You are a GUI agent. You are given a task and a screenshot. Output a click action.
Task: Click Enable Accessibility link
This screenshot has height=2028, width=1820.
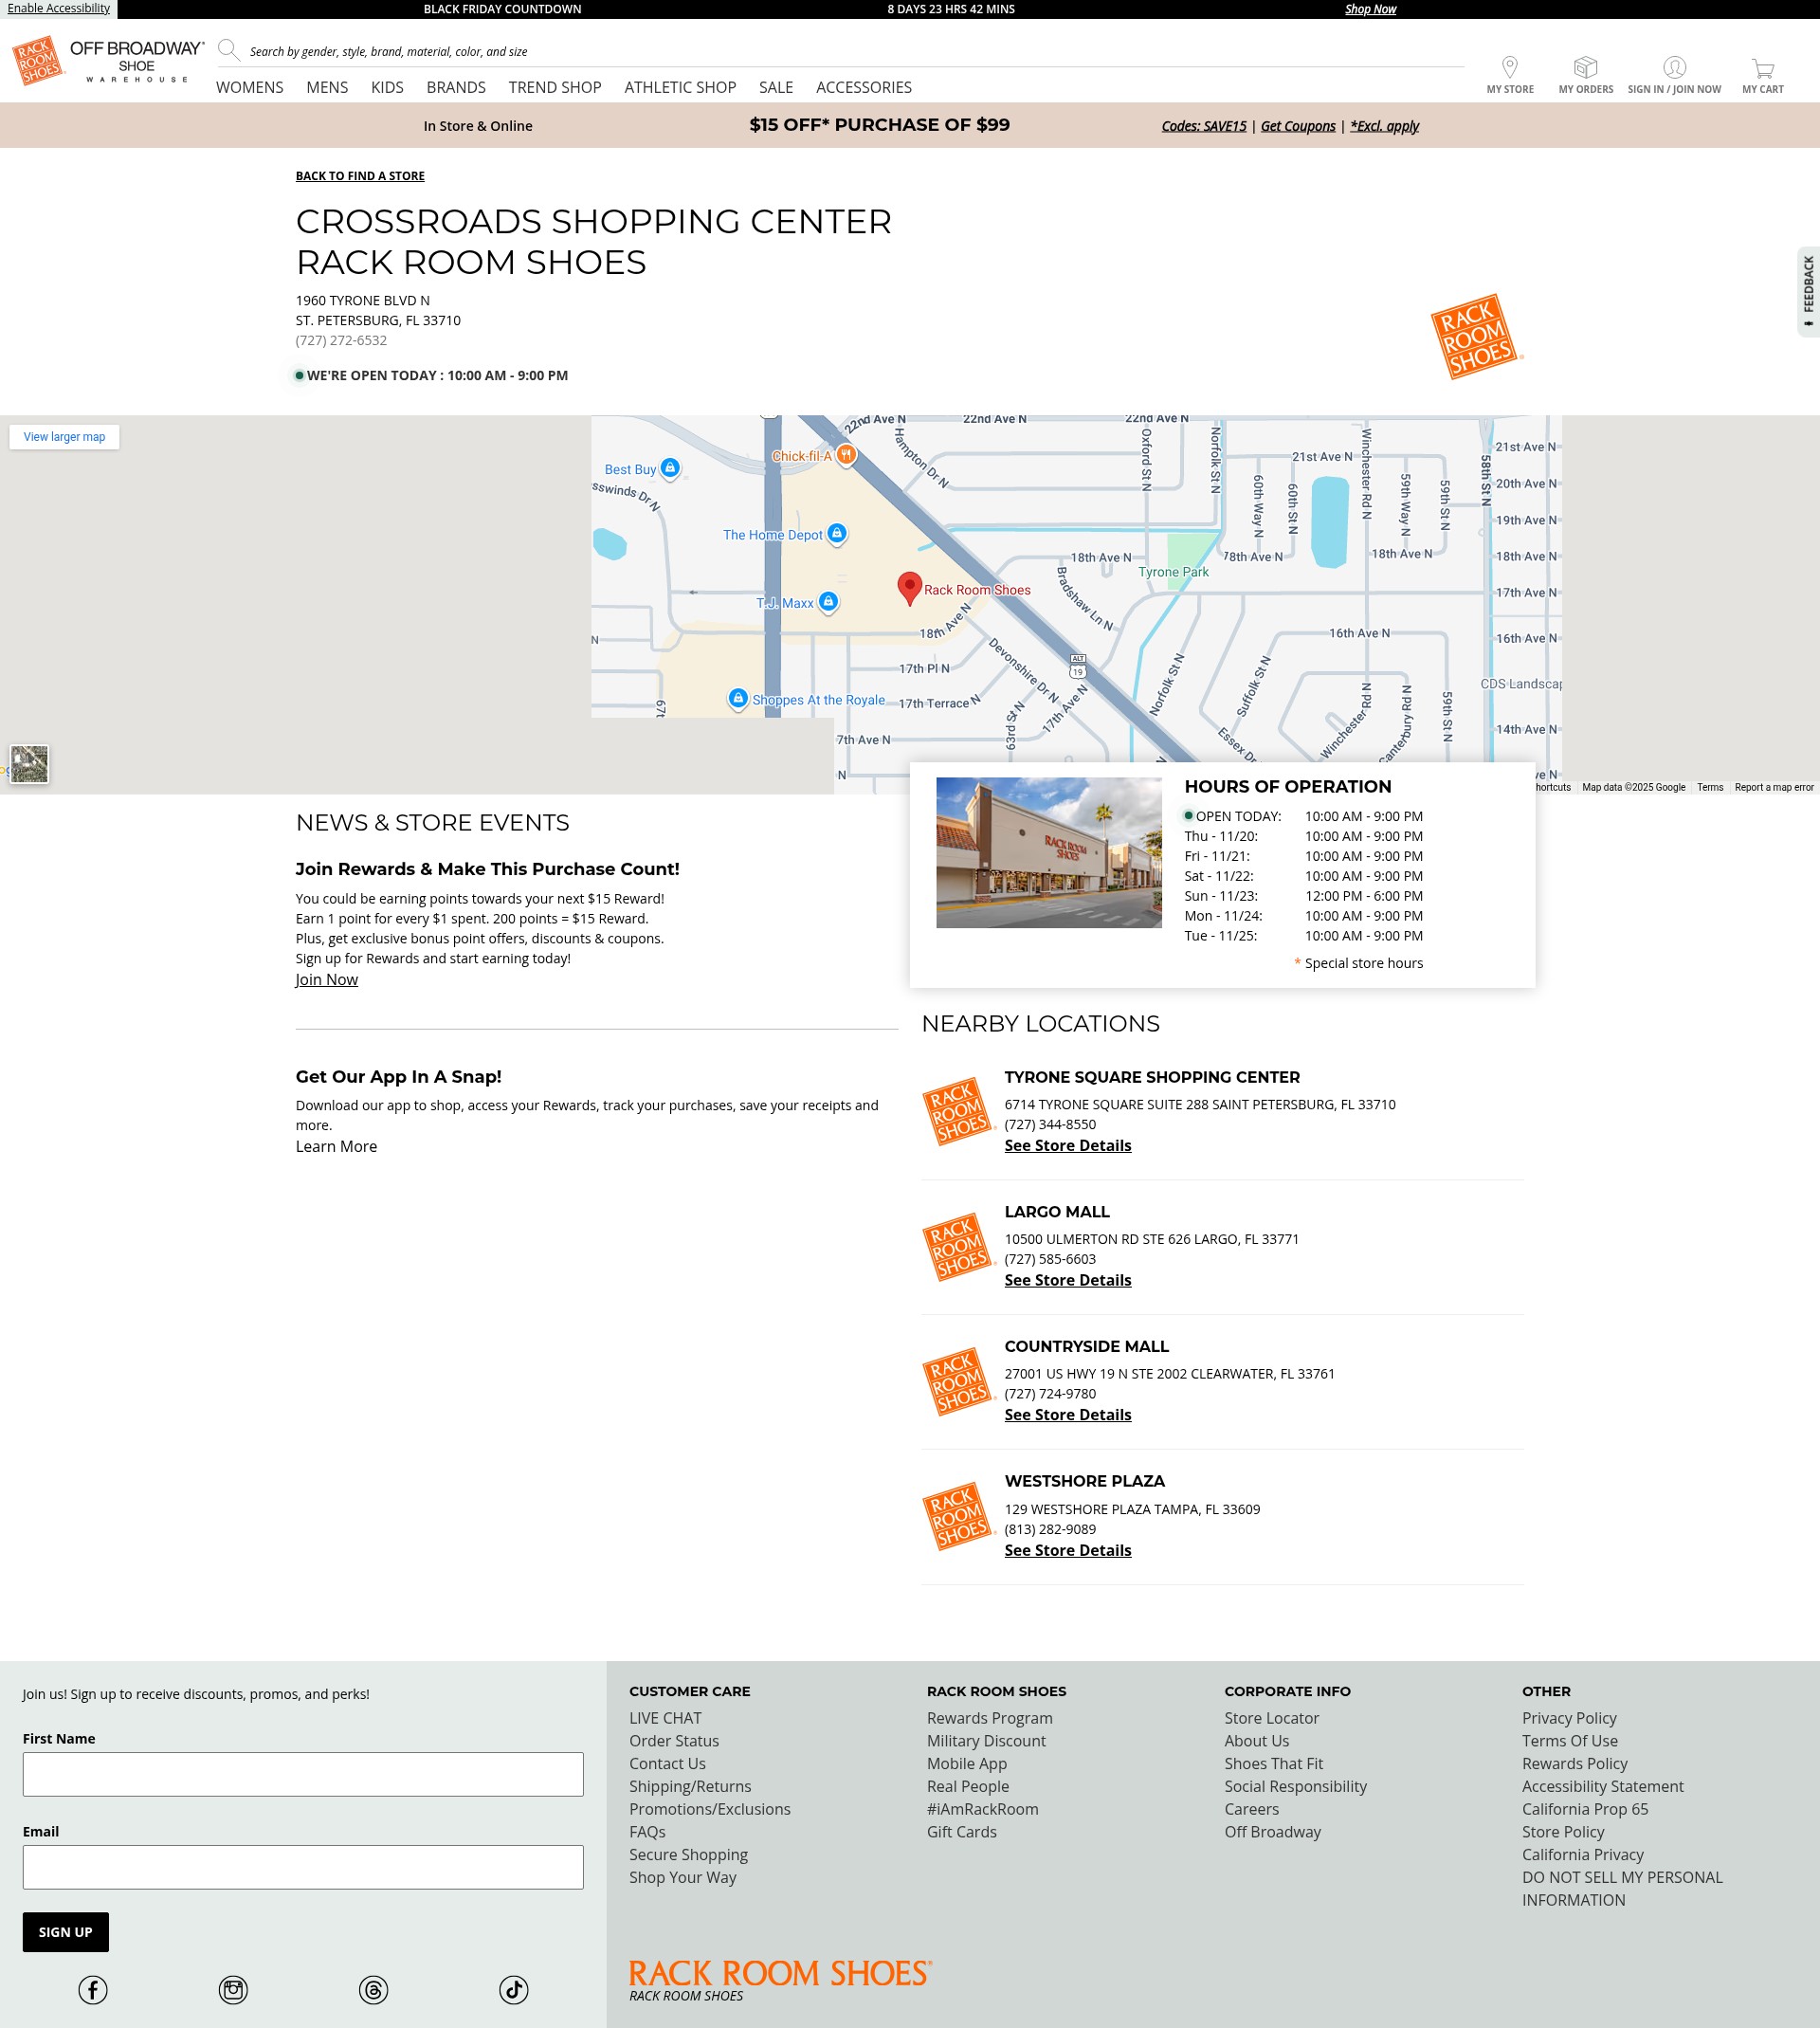[x=58, y=8]
